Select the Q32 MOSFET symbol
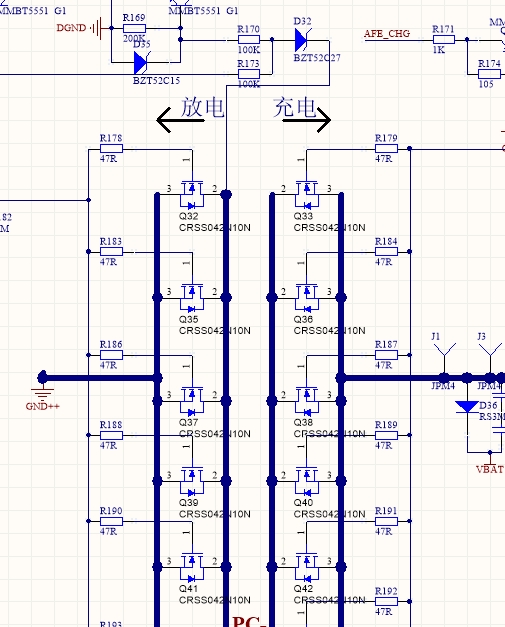Image resolution: width=505 pixels, height=627 pixels. click(192, 195)
